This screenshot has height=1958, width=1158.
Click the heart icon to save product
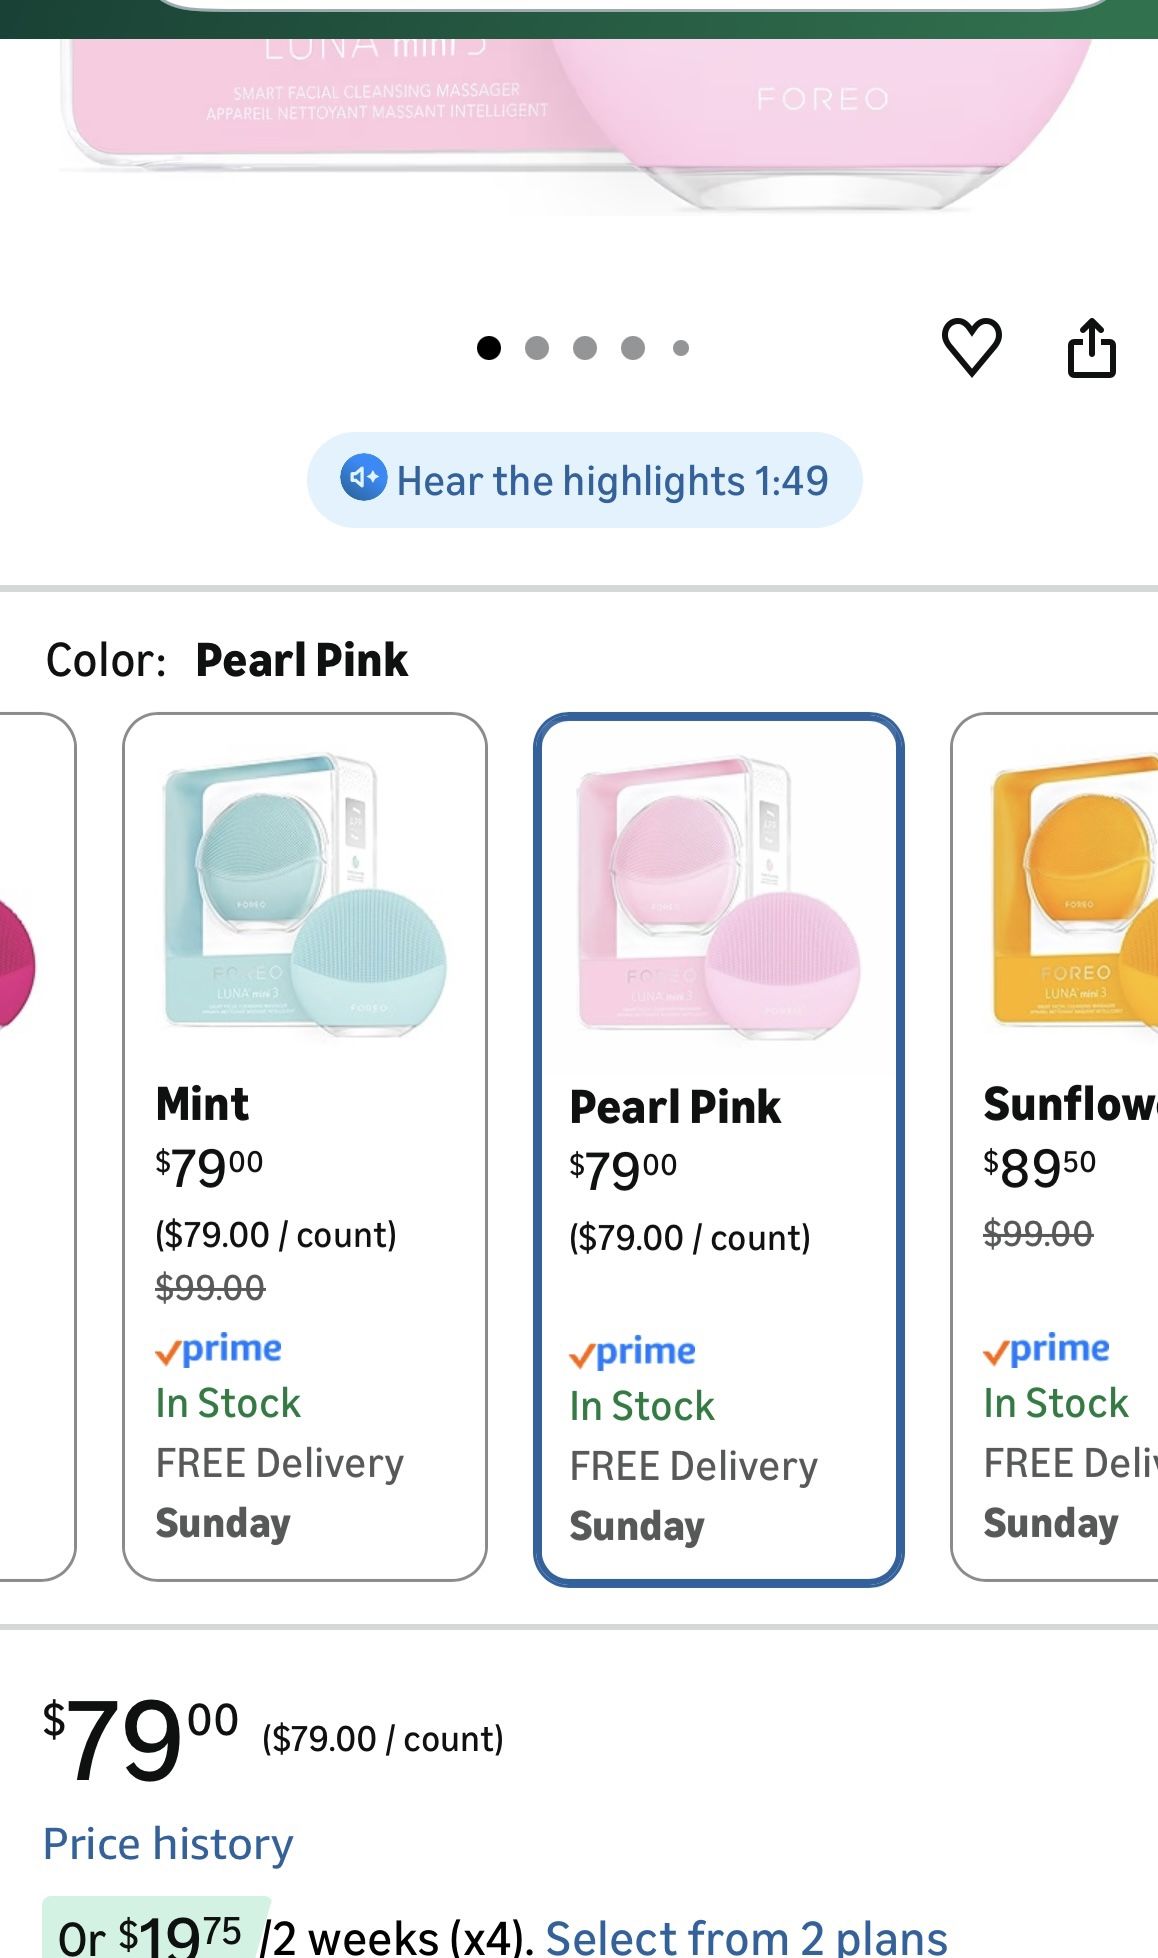pos(974,347)
